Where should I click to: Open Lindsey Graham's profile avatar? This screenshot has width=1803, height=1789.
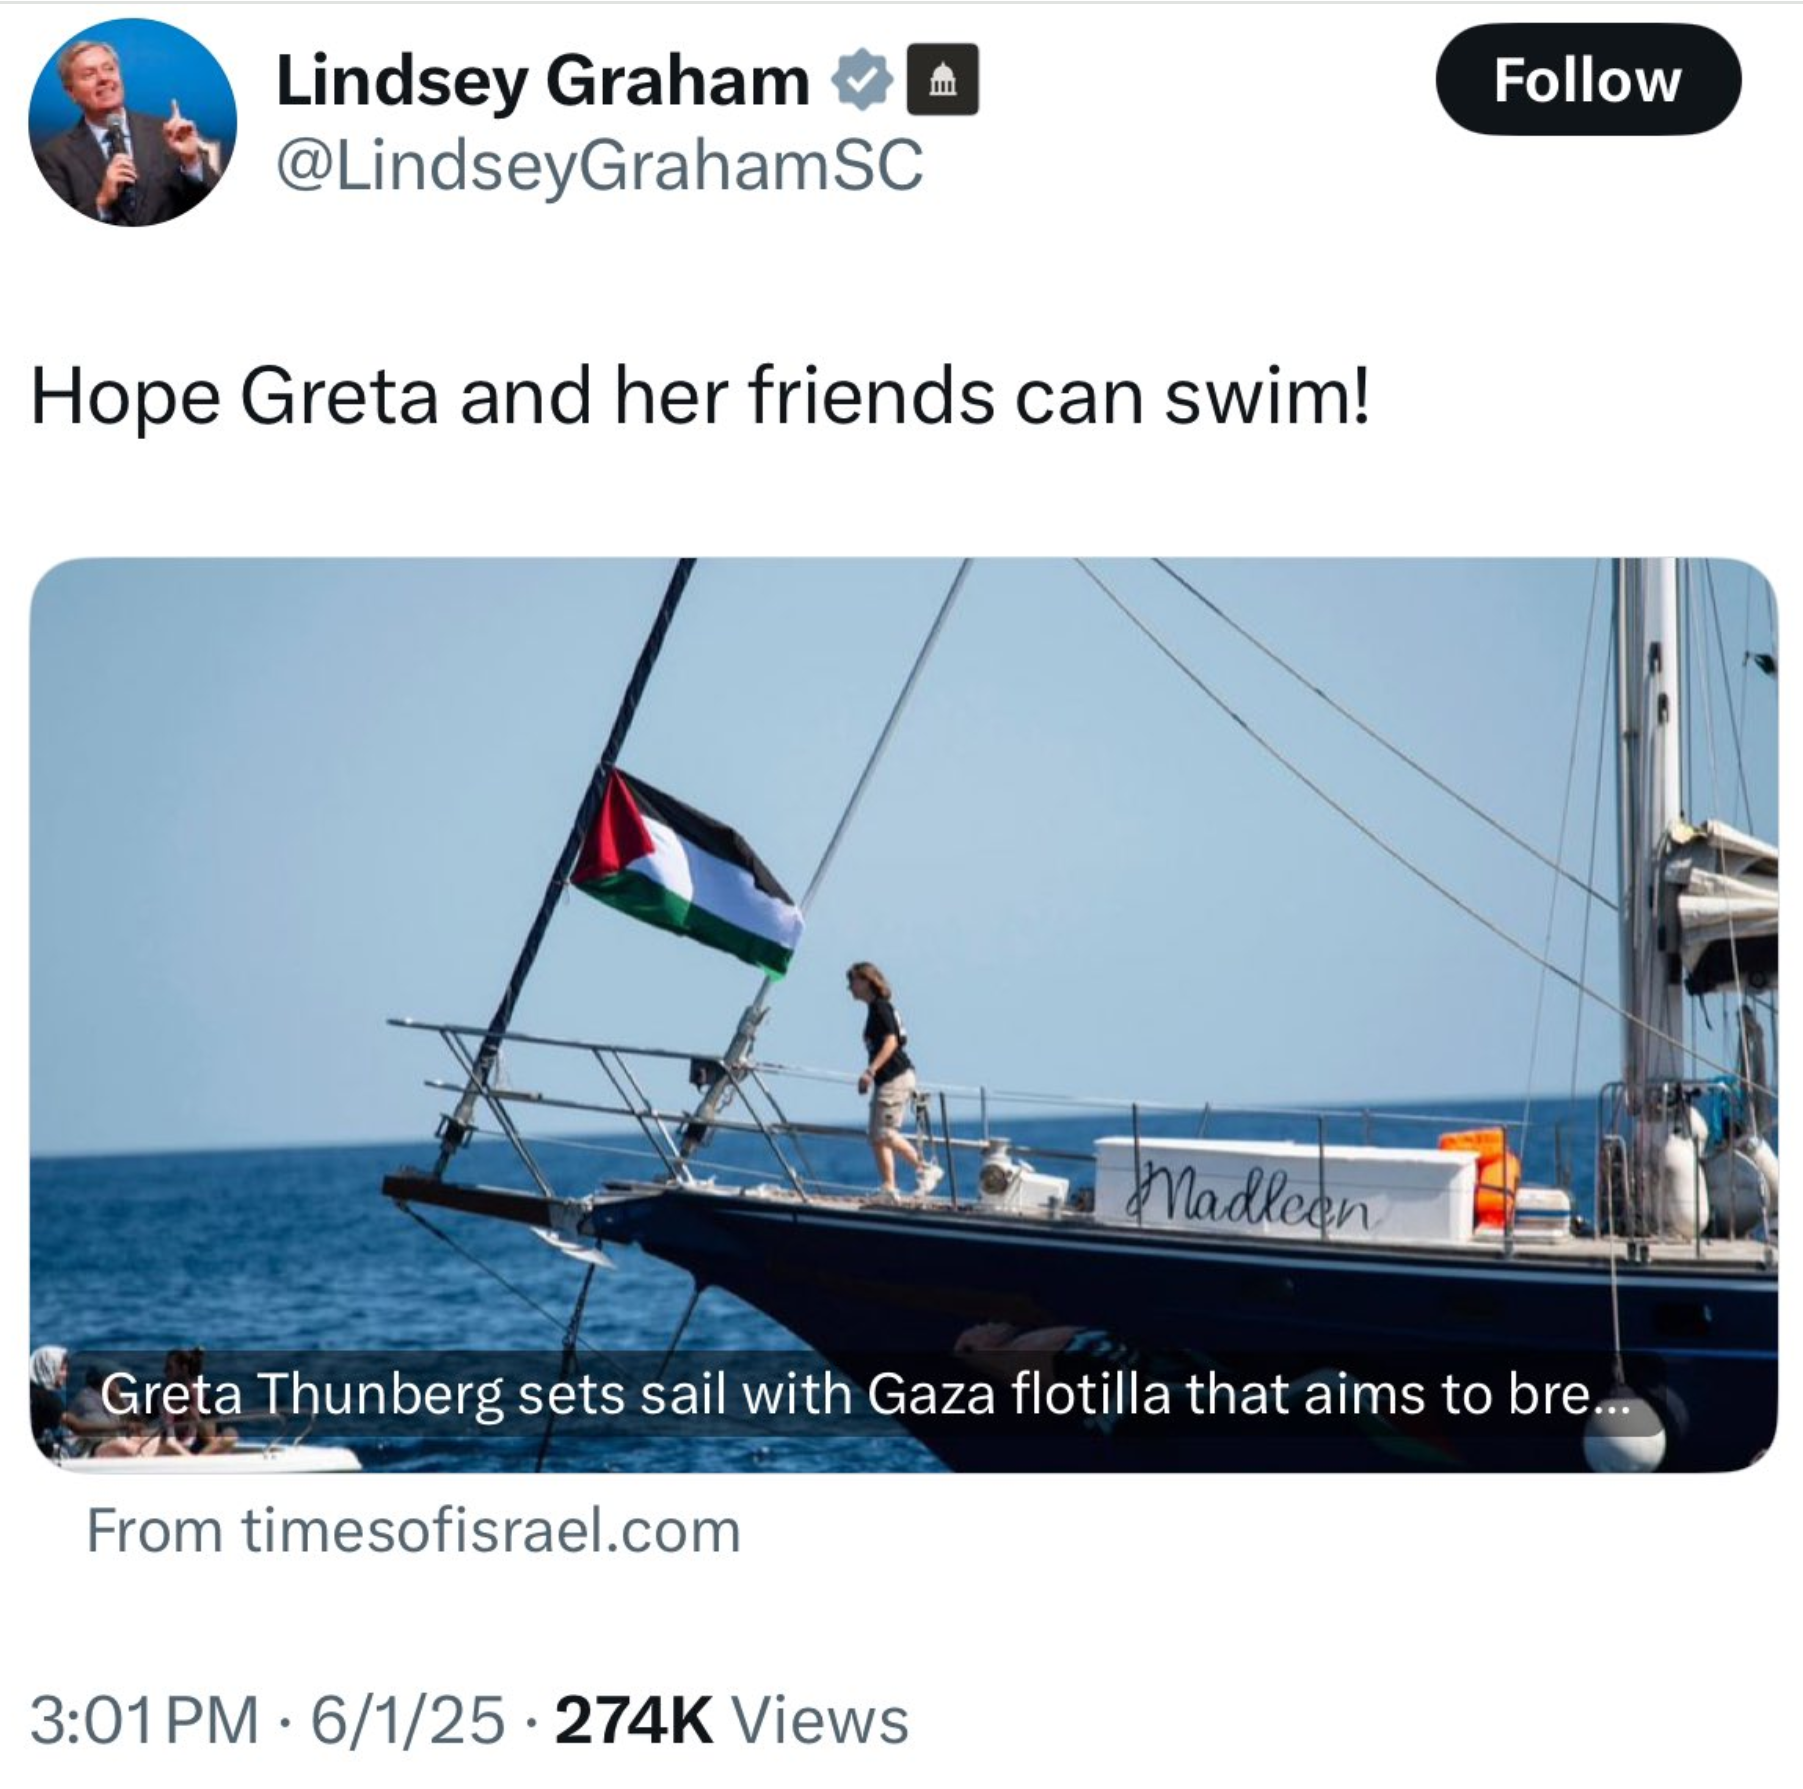(x=132, y=123)
